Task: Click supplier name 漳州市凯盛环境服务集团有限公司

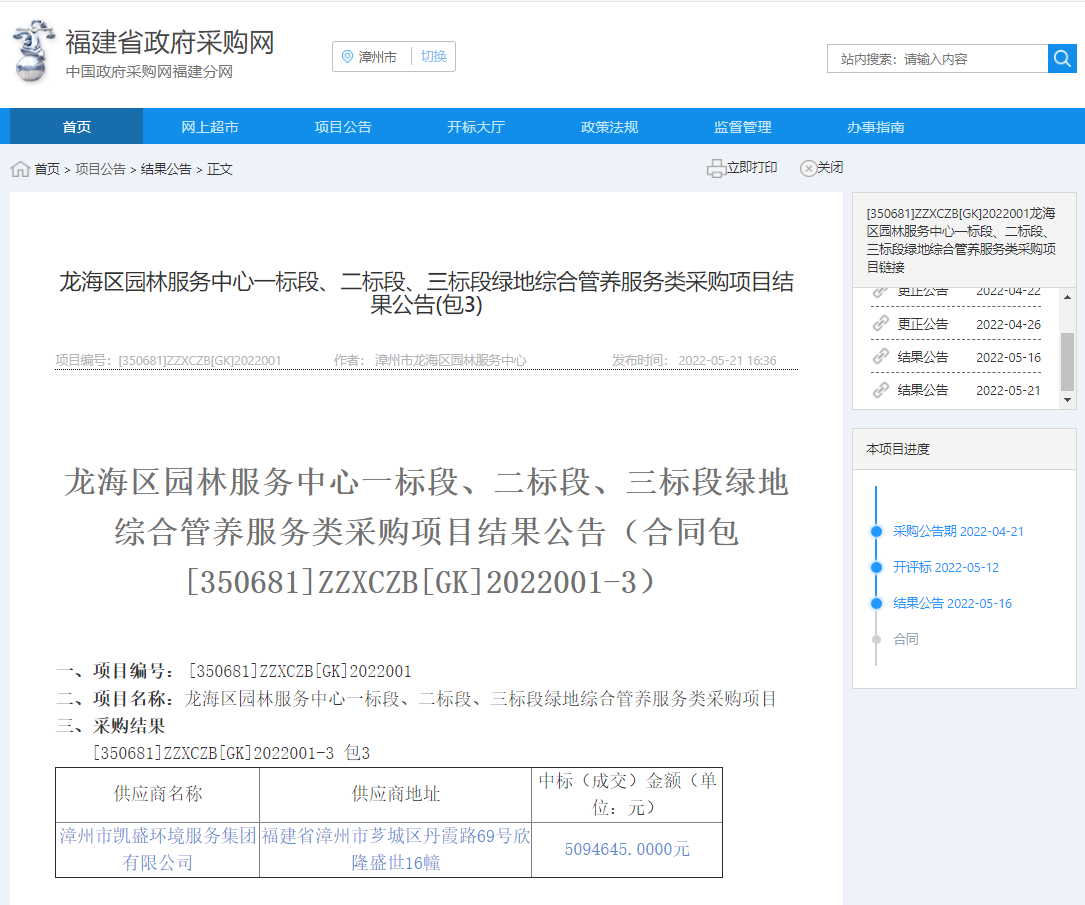Action: (158, 850)
